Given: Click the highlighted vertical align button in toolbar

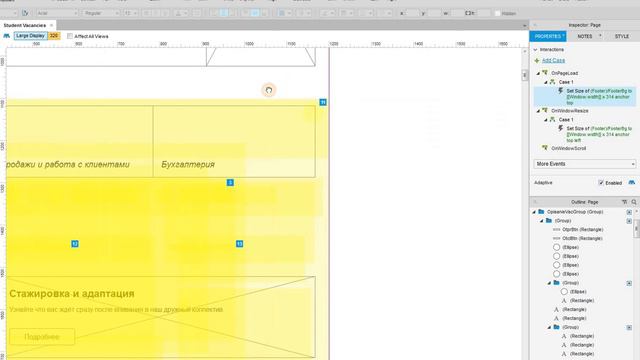Looking at the screenshot, I should coord(255,13).
